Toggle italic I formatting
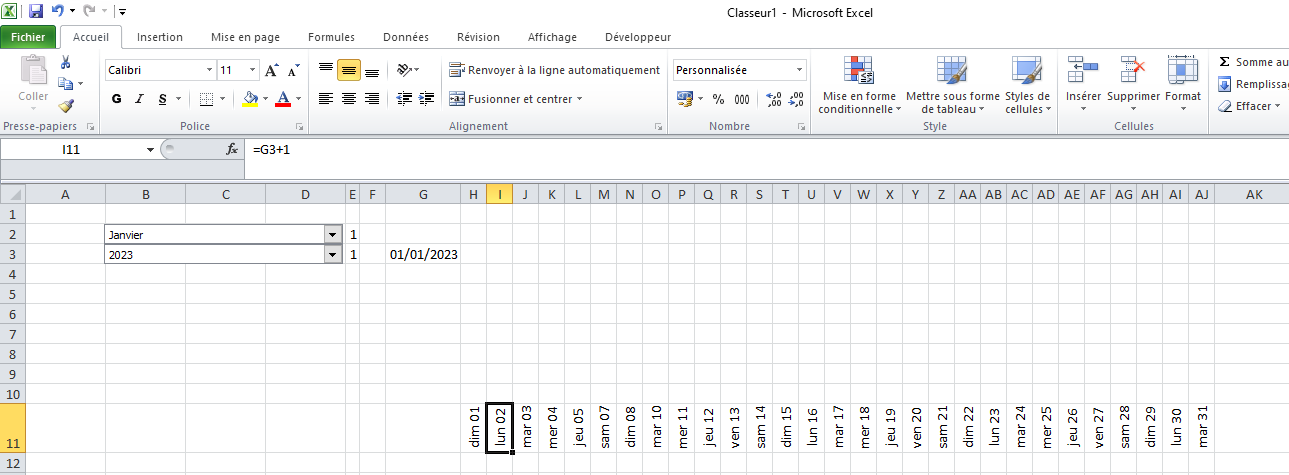1289x475 pixels. pos(139,99)
